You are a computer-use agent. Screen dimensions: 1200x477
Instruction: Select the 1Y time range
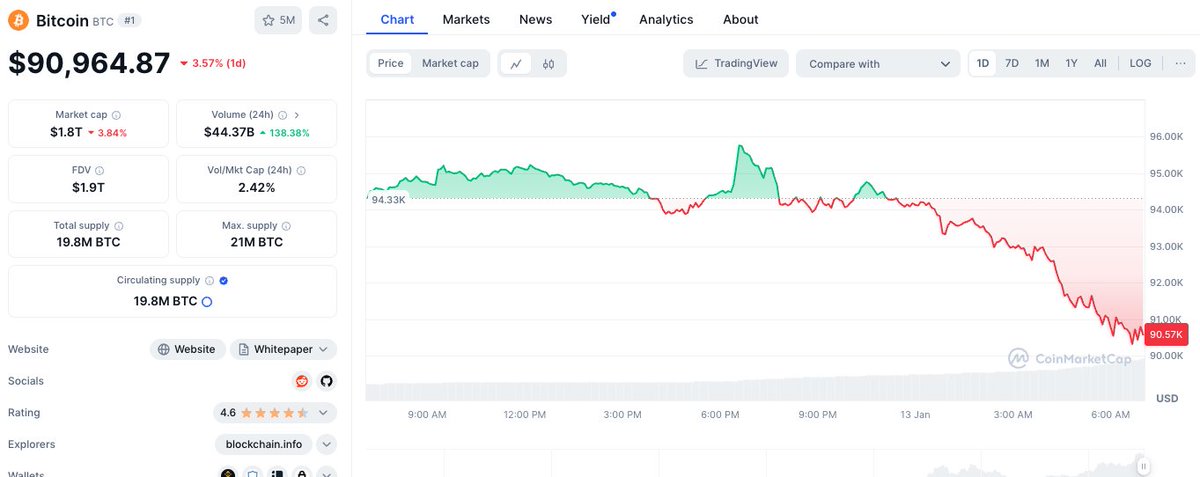pyautogui.click(x=1071, y=63)
